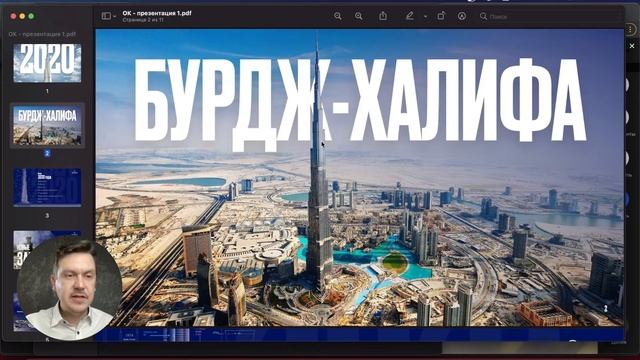640x360 pixels.
Task: Click the page 2 number badge in sidebar
Action: (x=47, y=153)
